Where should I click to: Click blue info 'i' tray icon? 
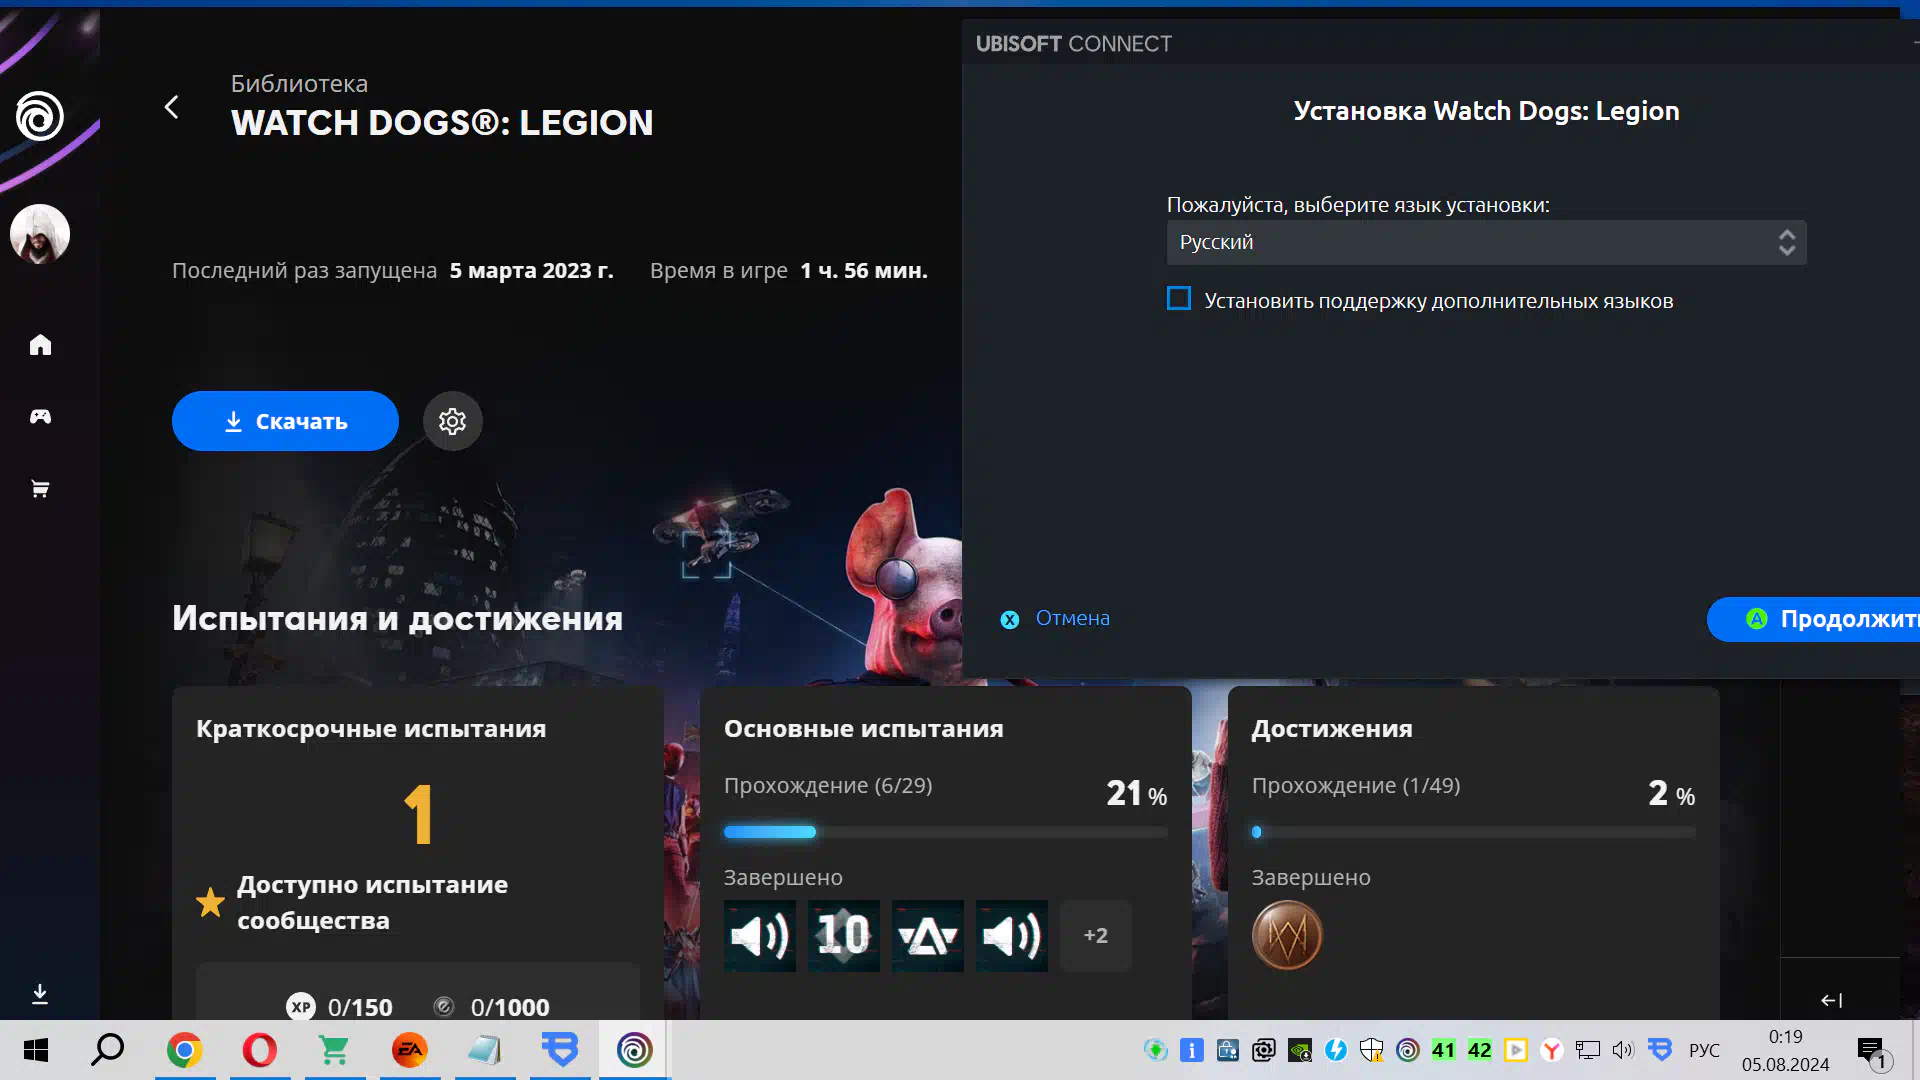click(x=1192, y=1050)
